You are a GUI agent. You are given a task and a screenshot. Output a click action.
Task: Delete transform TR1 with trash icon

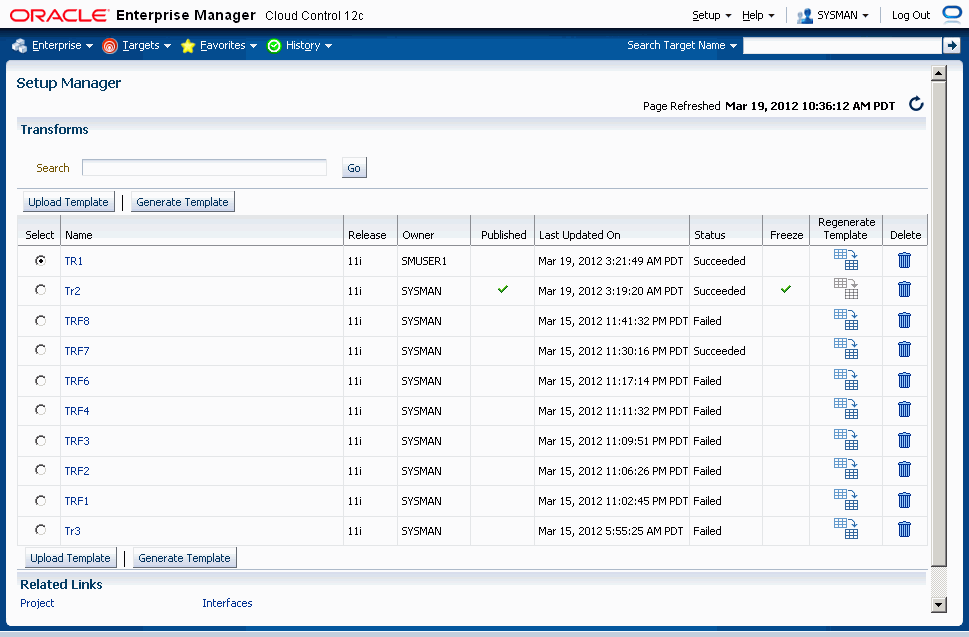tap(904, 260)
